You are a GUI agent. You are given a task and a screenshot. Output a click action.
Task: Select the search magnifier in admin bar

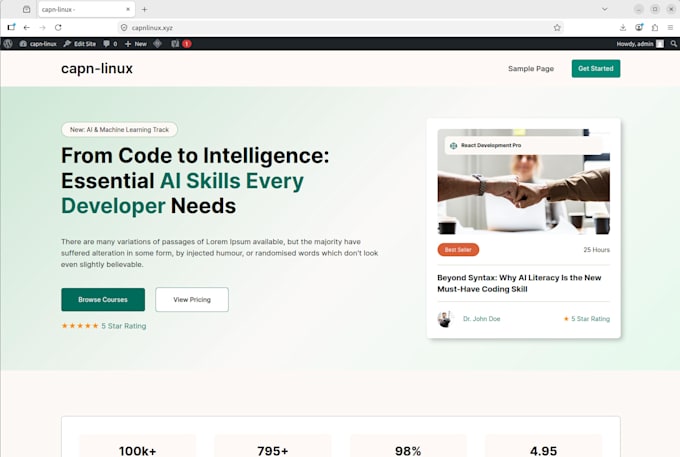point(673,44)
